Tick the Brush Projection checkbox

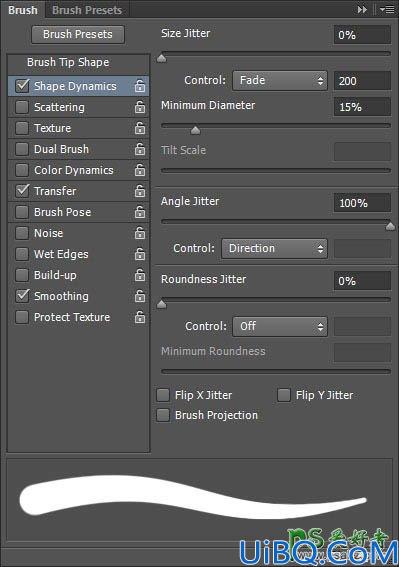point(163,415)
